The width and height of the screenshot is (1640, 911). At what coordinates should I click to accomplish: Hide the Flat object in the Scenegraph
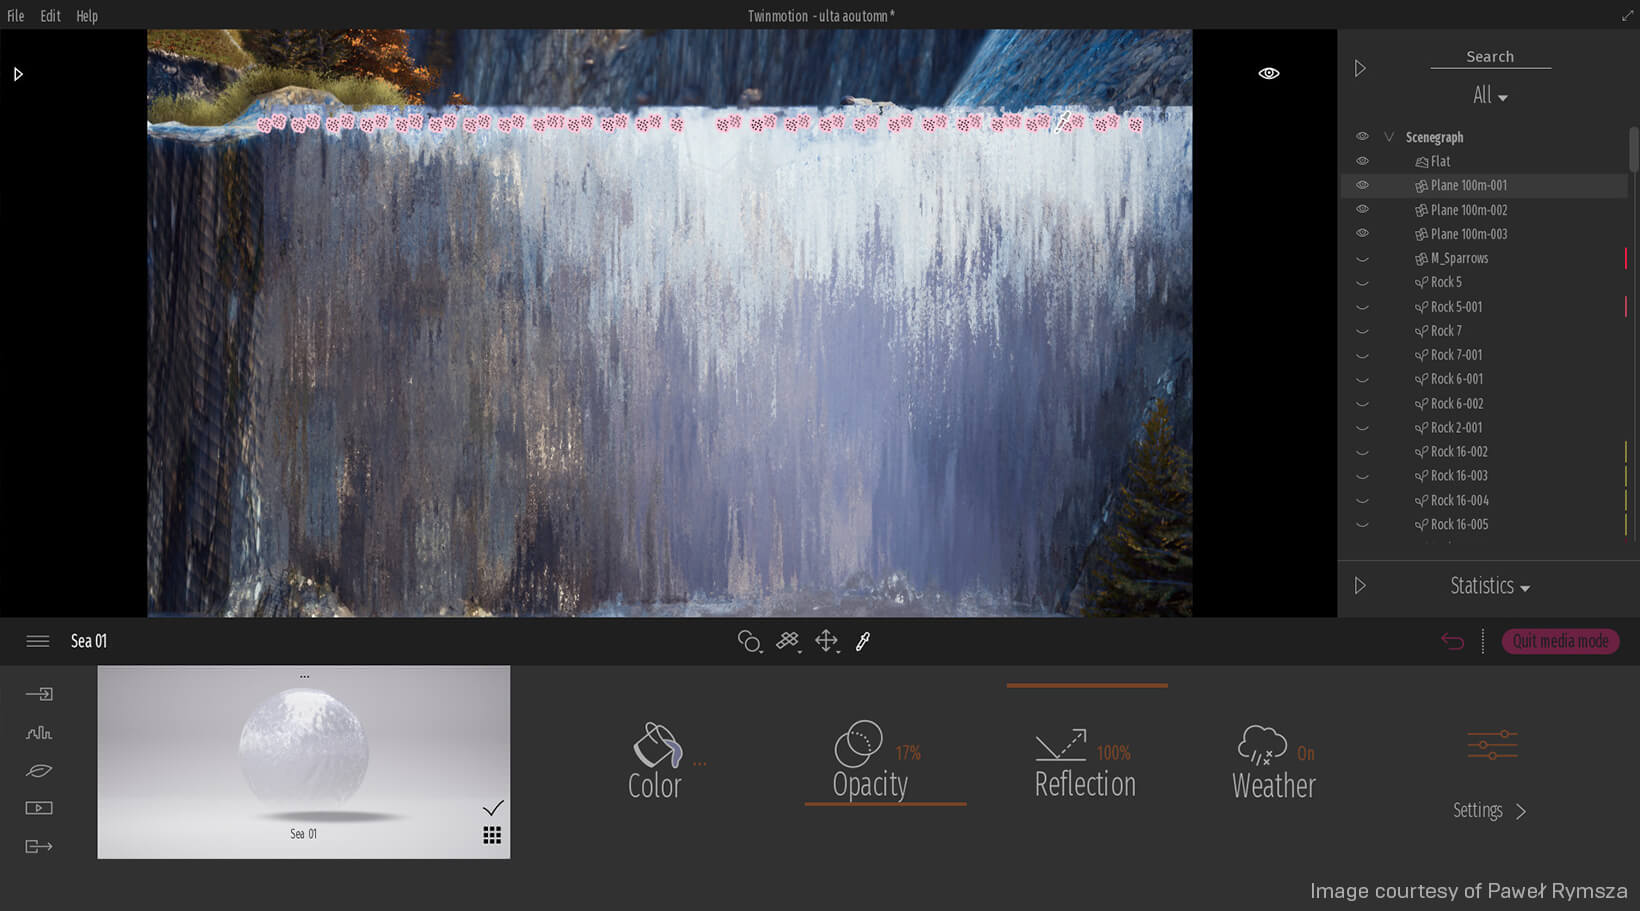tap(1362, 161)
